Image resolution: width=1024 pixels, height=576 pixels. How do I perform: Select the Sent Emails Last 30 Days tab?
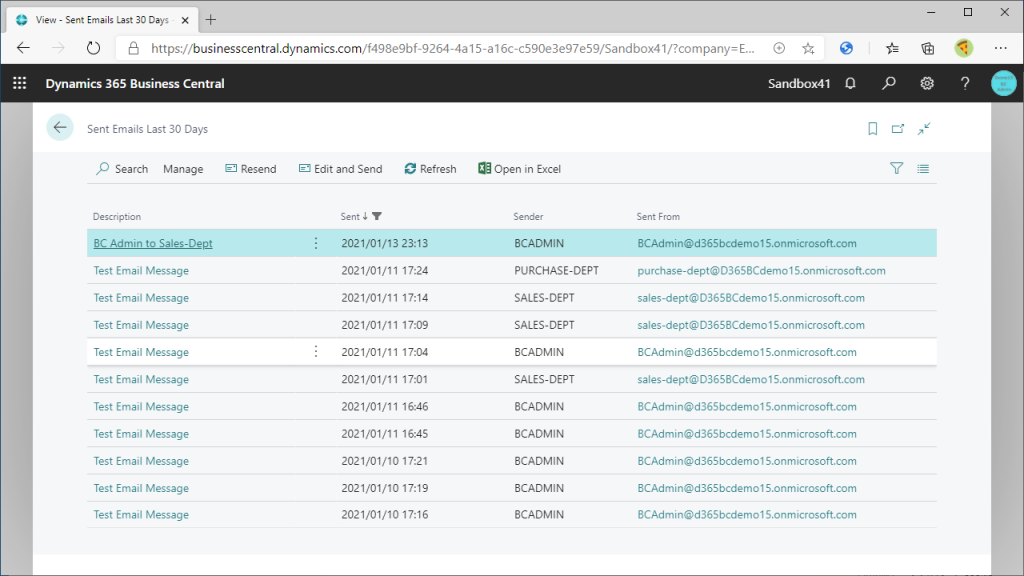point(102,20)
